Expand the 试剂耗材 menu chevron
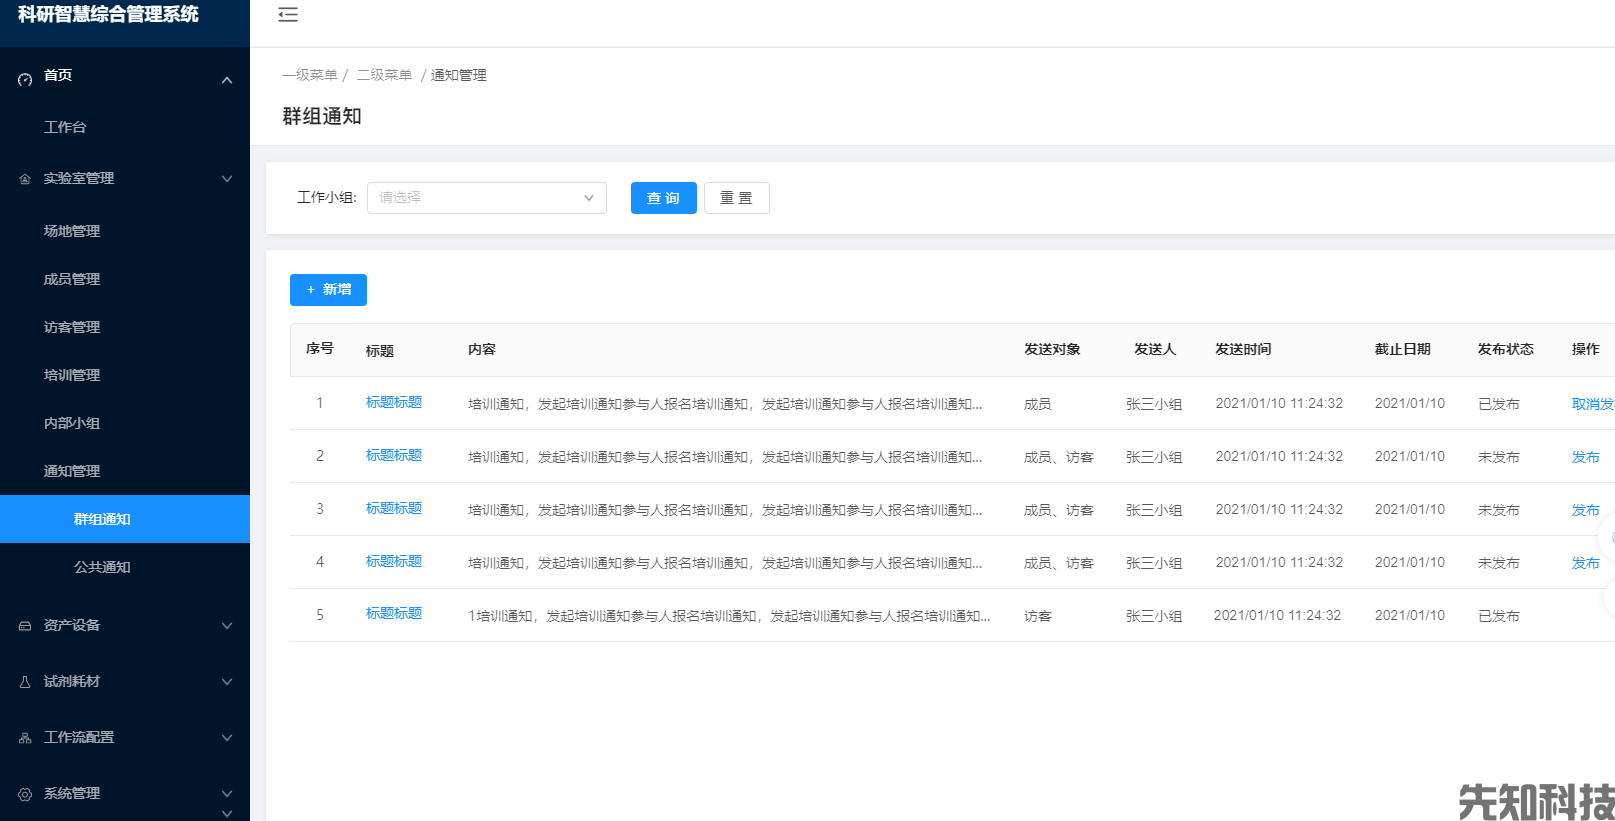 [227, 682]
